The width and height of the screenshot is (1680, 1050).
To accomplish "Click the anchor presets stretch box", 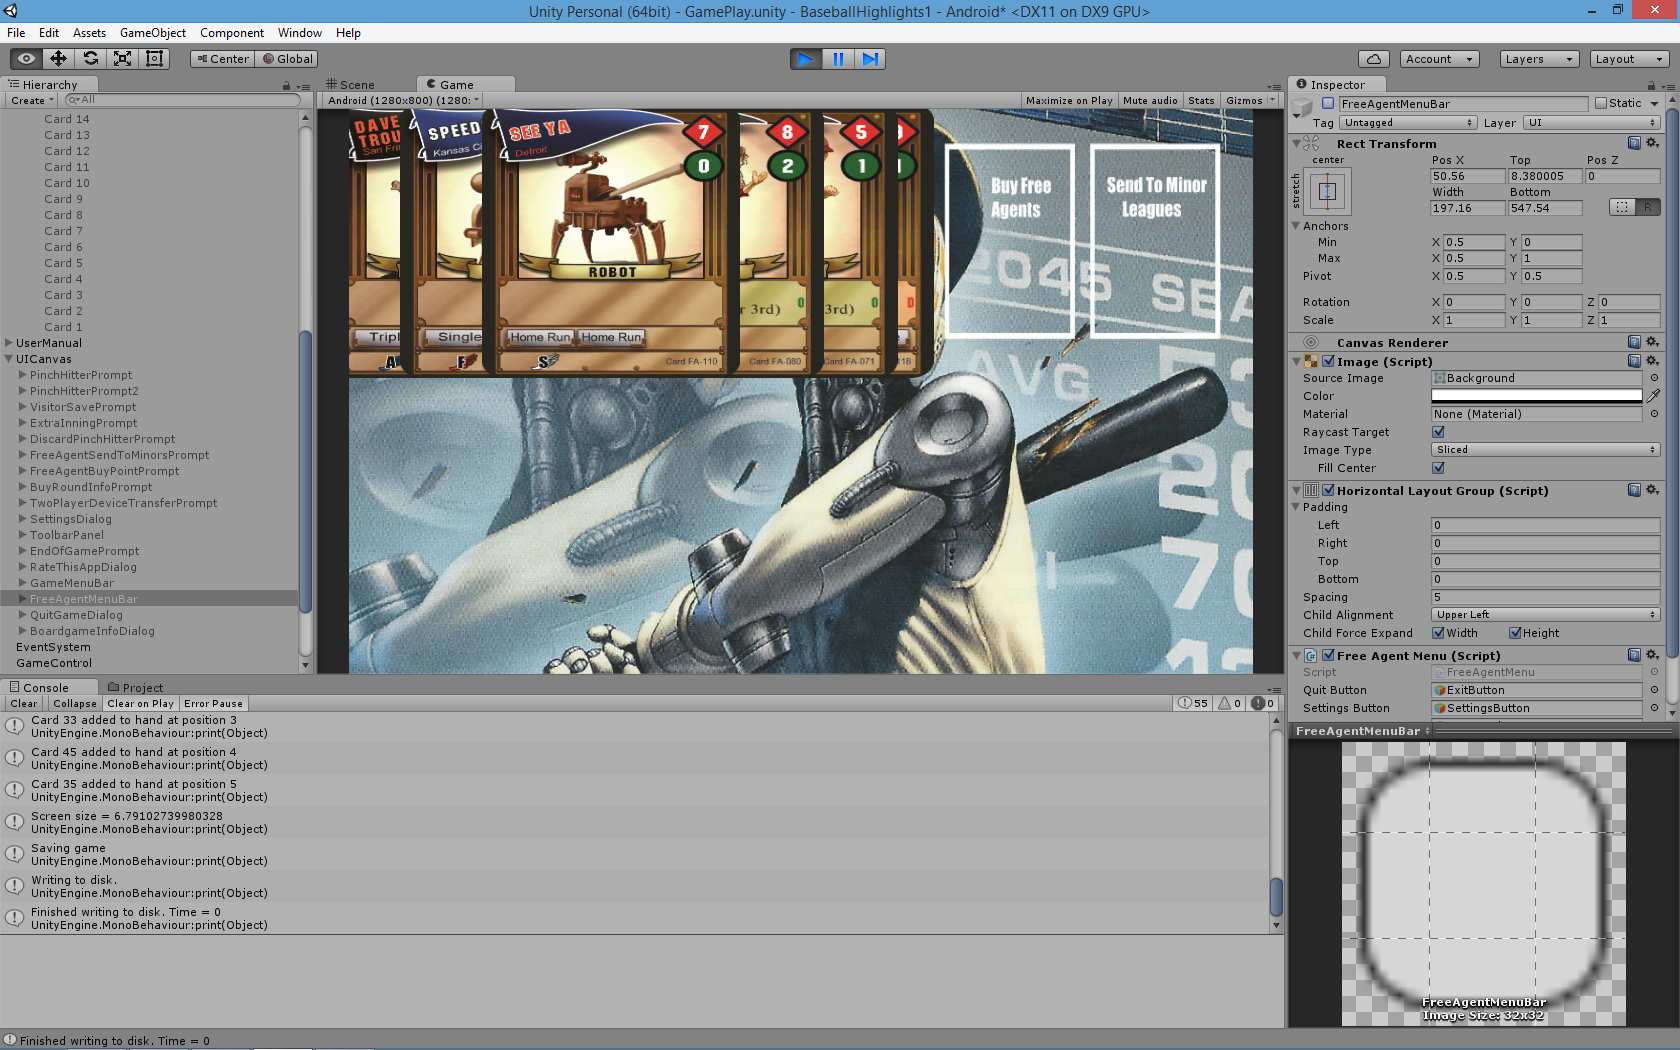I will coord(1327,191).
